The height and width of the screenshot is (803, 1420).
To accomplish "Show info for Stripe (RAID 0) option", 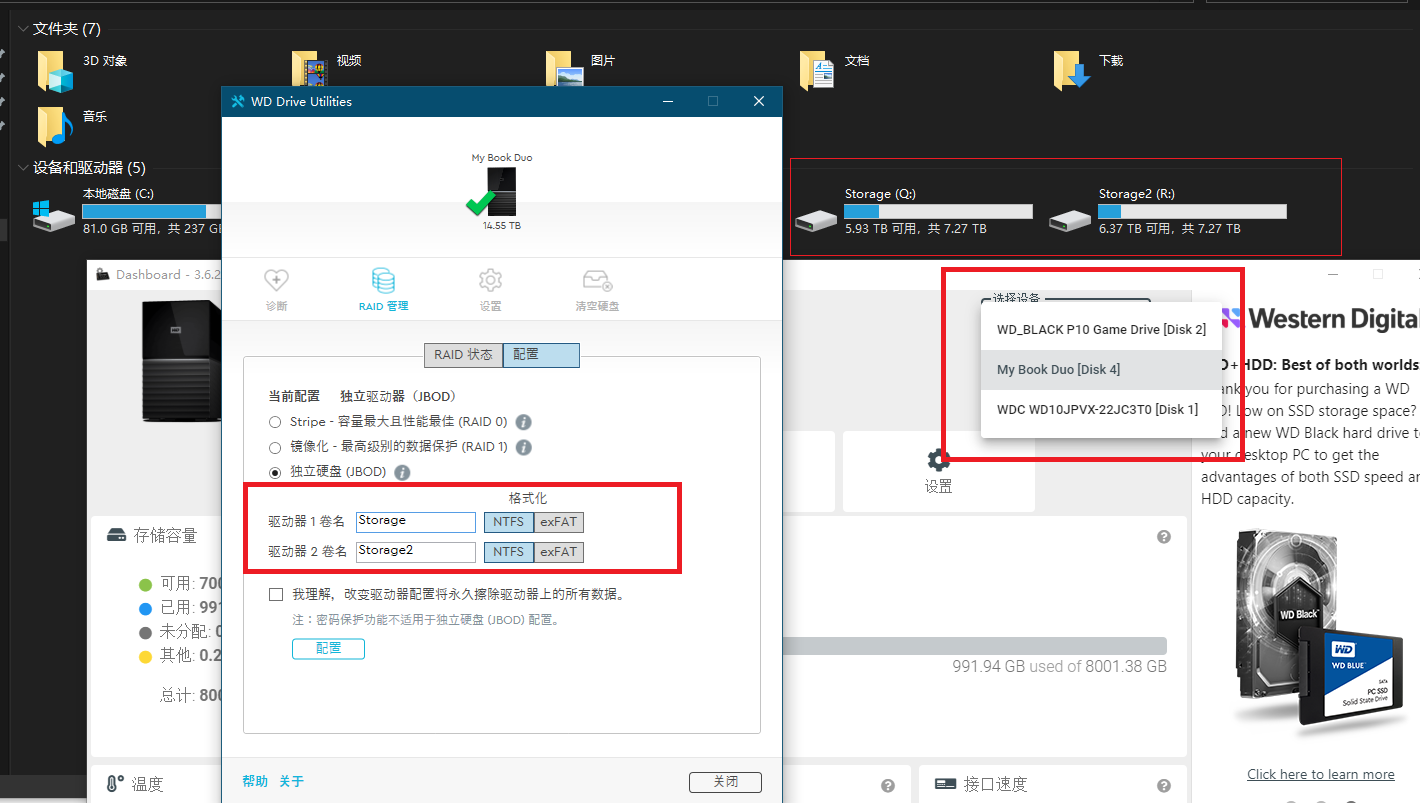I will click(523, 423).
